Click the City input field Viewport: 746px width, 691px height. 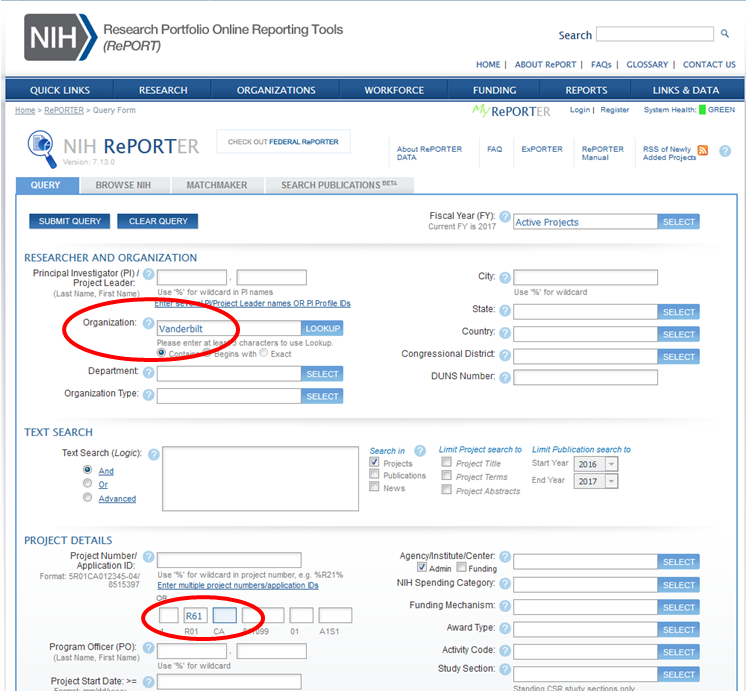coord(585,277)
